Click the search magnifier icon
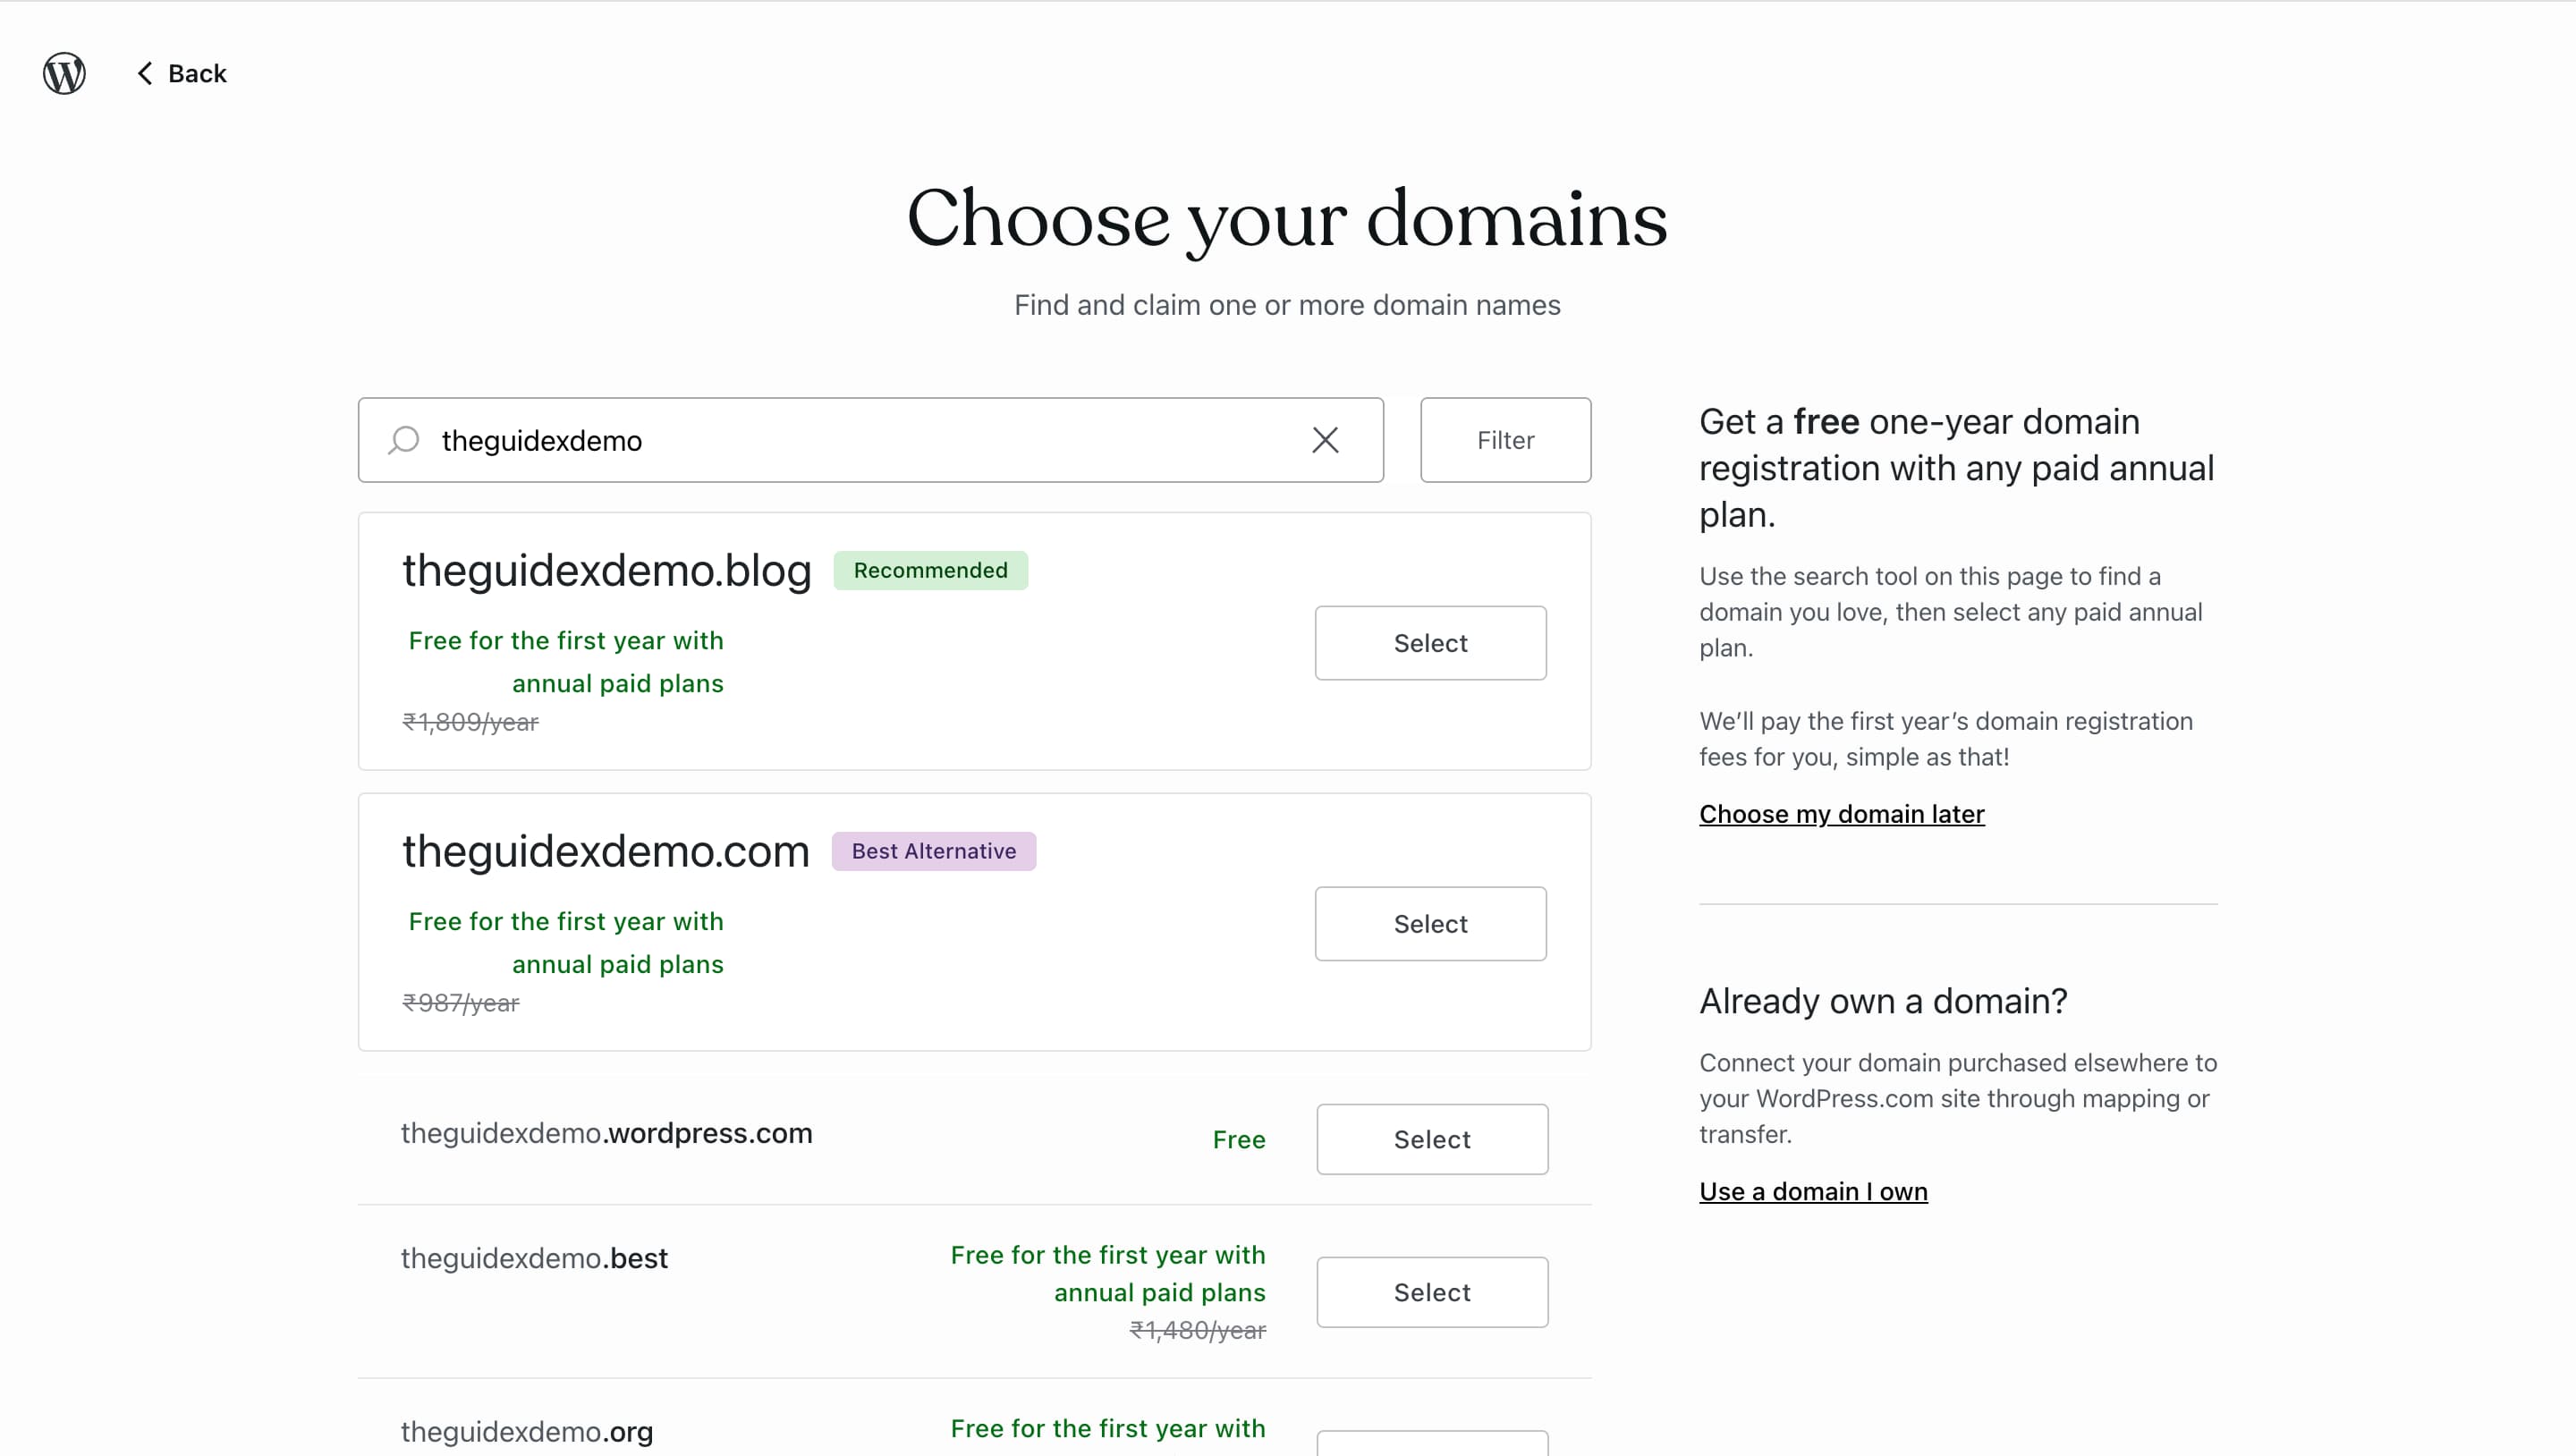The width and height of the screenshot is (2576, 1456). pyautogui.click(x=403, y=440)
